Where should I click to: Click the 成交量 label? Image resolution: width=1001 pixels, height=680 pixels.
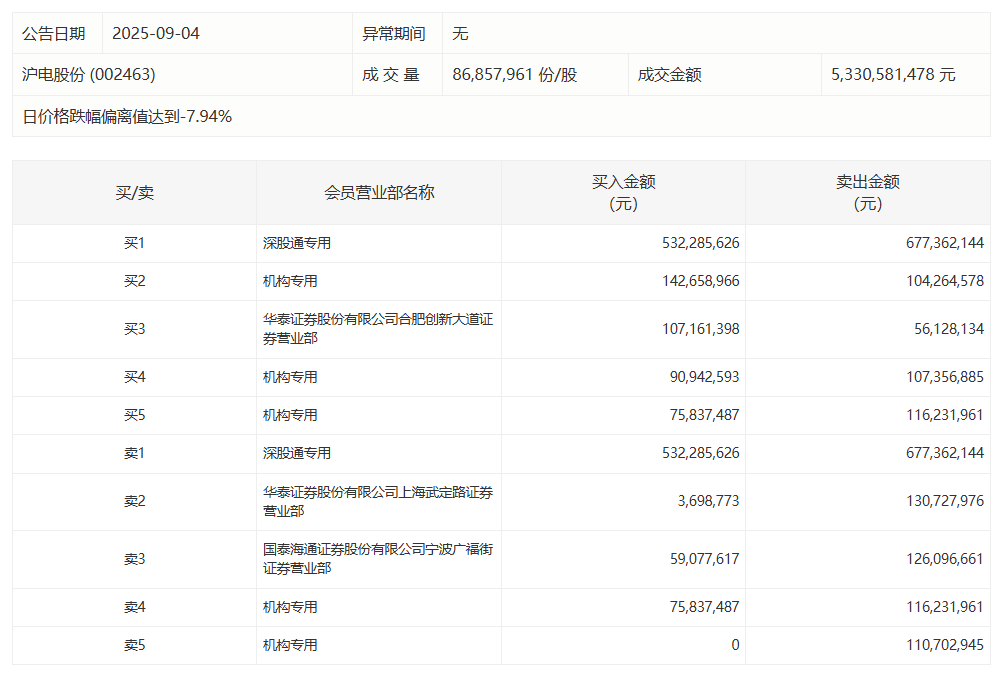point(391,75)
